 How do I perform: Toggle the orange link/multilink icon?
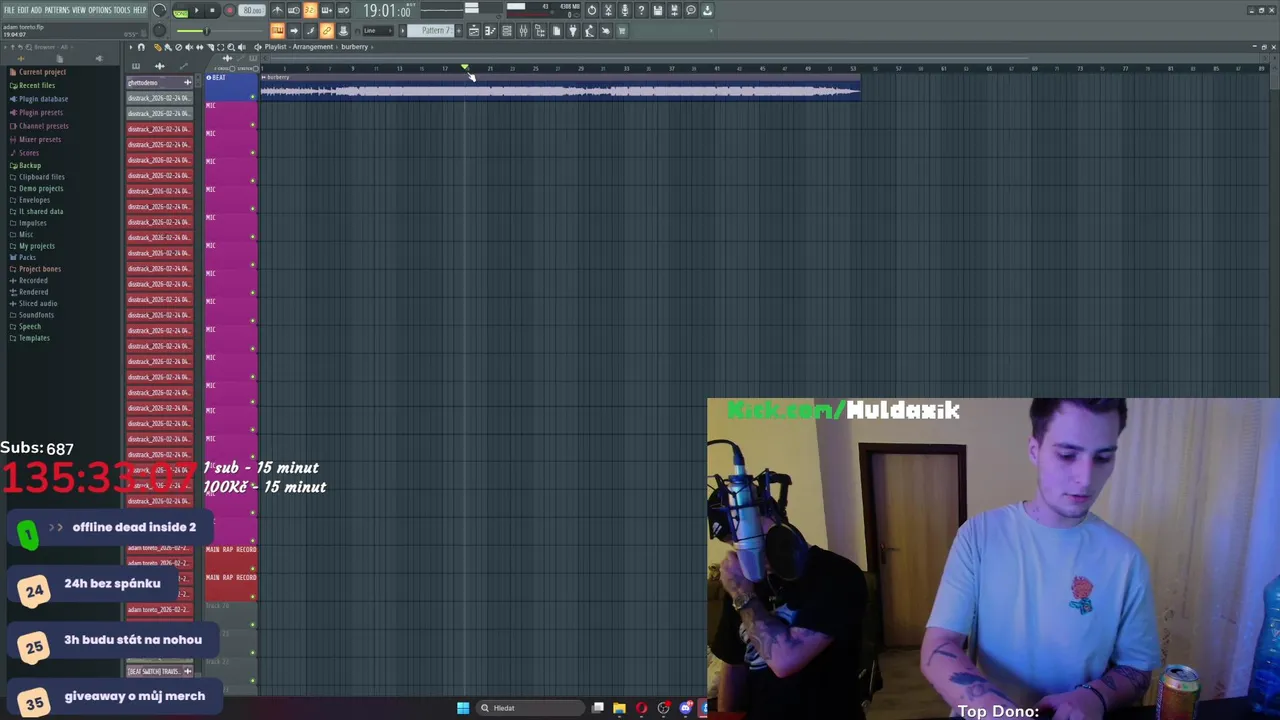point(326,31)
